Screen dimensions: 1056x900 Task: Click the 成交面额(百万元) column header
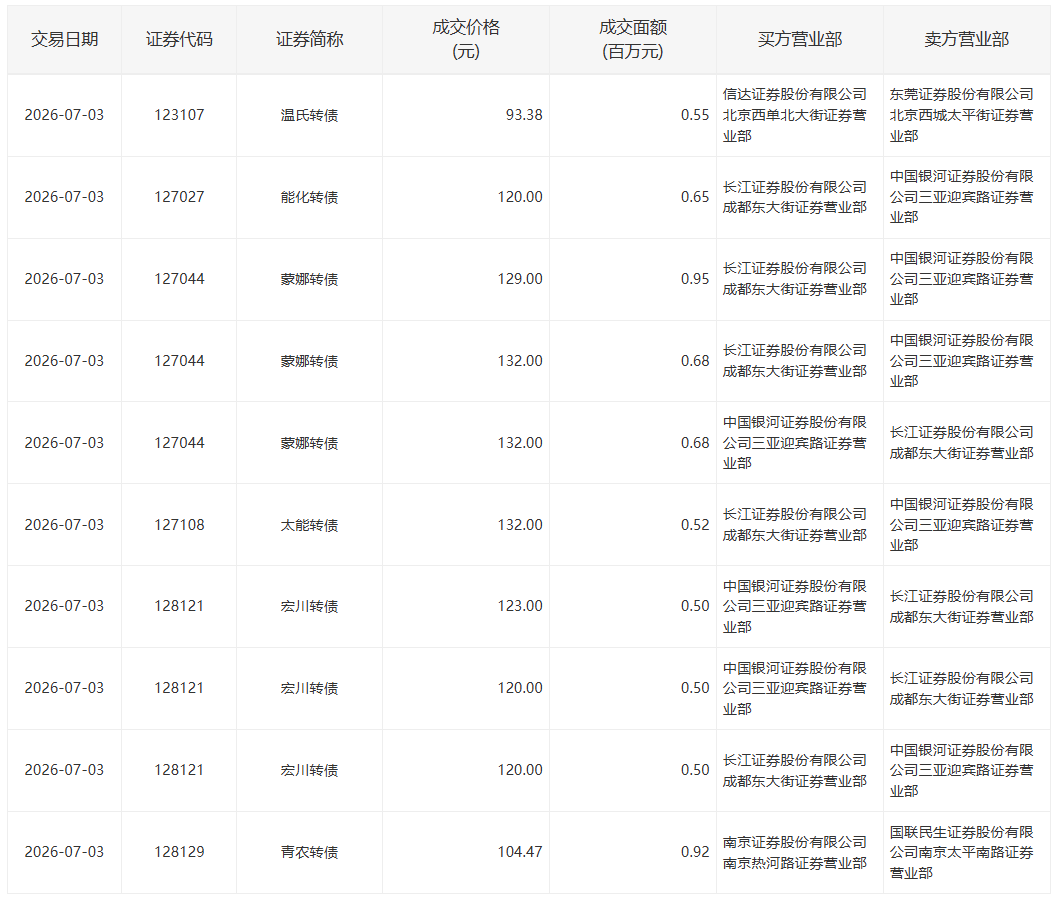633,40
